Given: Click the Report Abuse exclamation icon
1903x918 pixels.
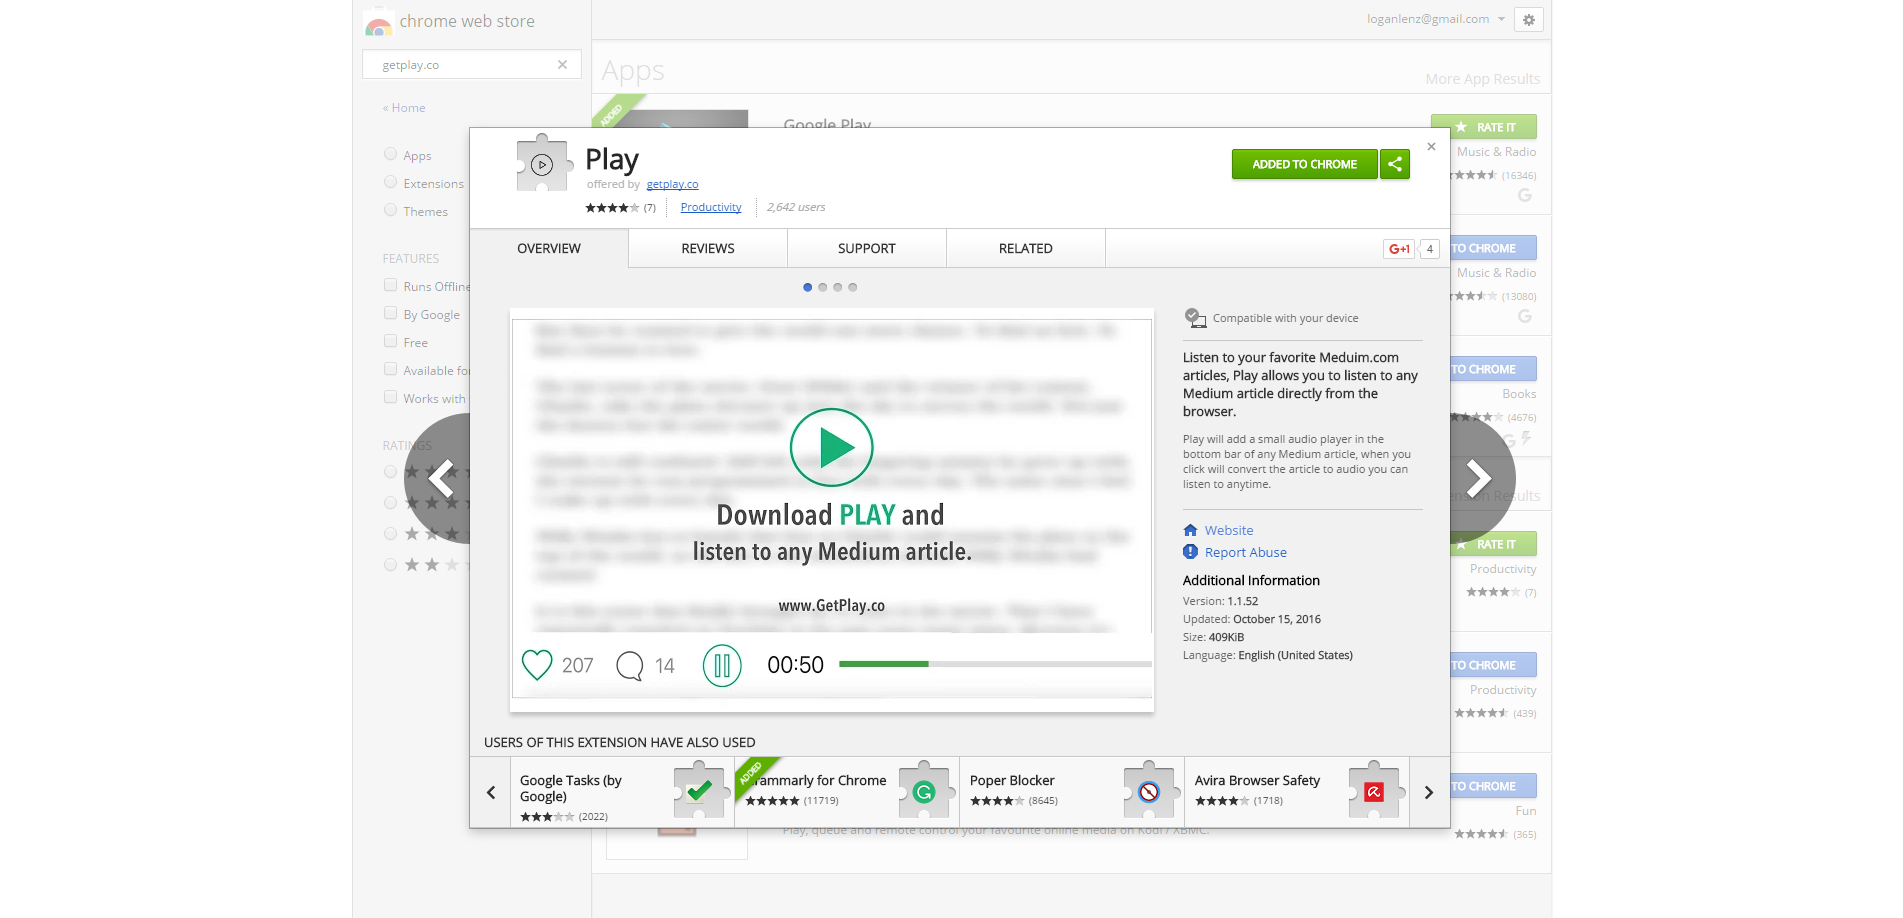Looking at the screenshot, I should (1190, 552).
